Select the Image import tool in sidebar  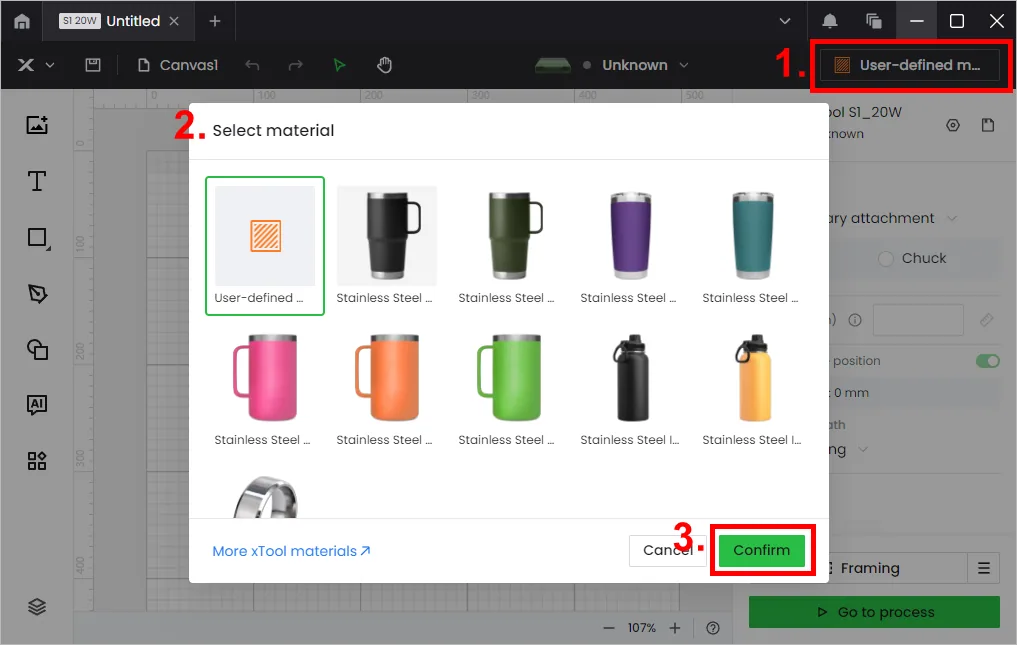click(x=37, y=125)
